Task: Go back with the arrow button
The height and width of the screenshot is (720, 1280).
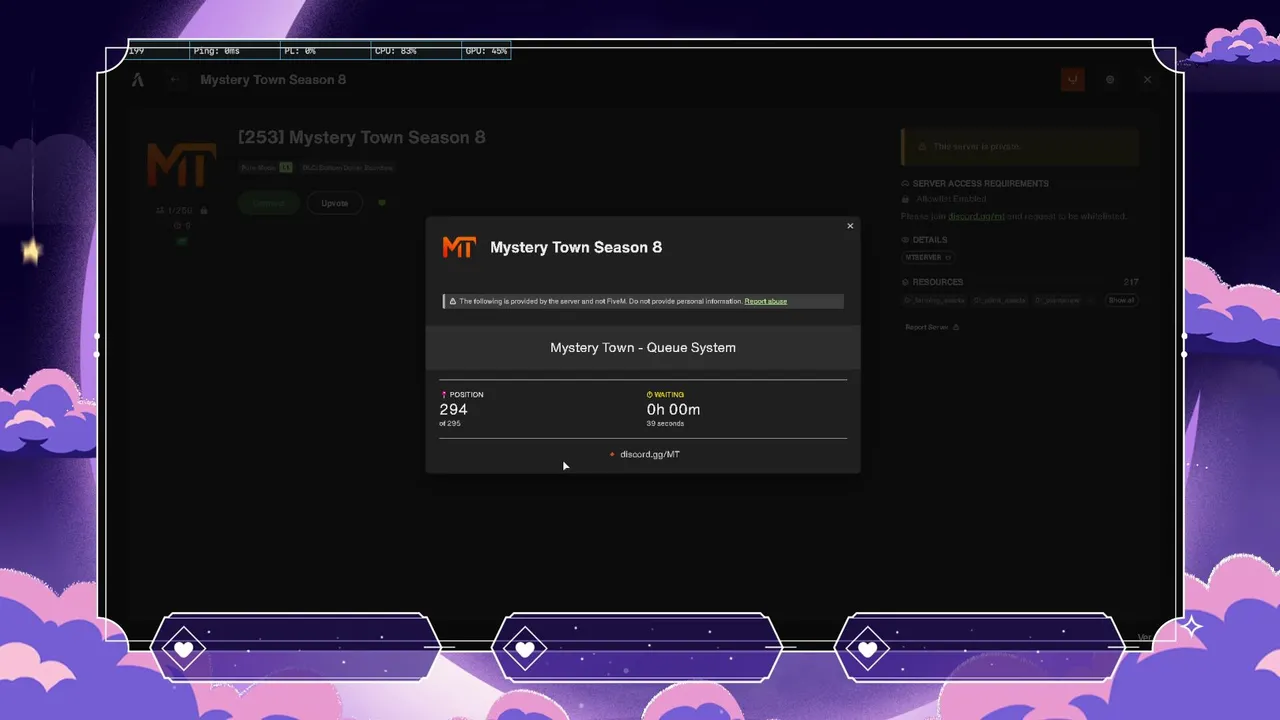Action: click(175, 79)
